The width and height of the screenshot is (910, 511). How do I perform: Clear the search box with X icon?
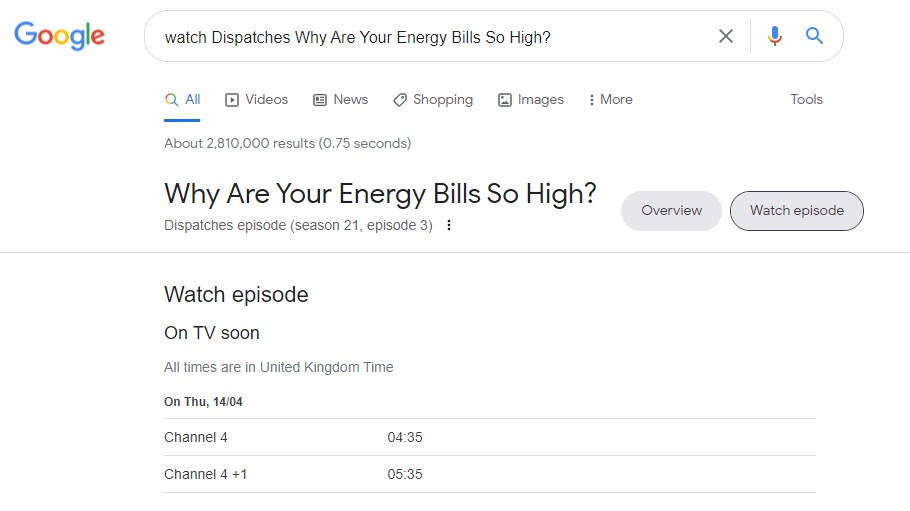(x=726, y=36)
